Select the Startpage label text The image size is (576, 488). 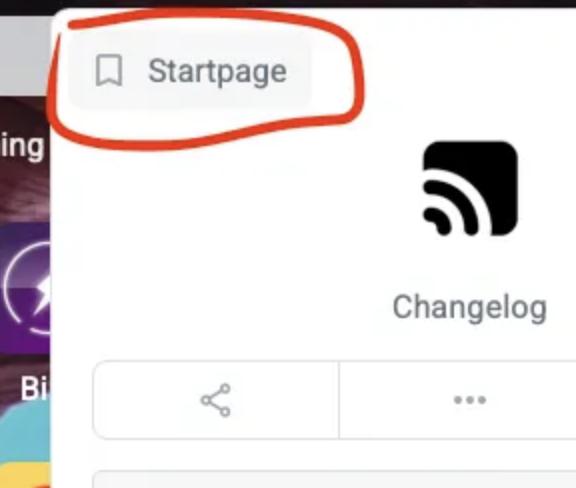[217, 72]
